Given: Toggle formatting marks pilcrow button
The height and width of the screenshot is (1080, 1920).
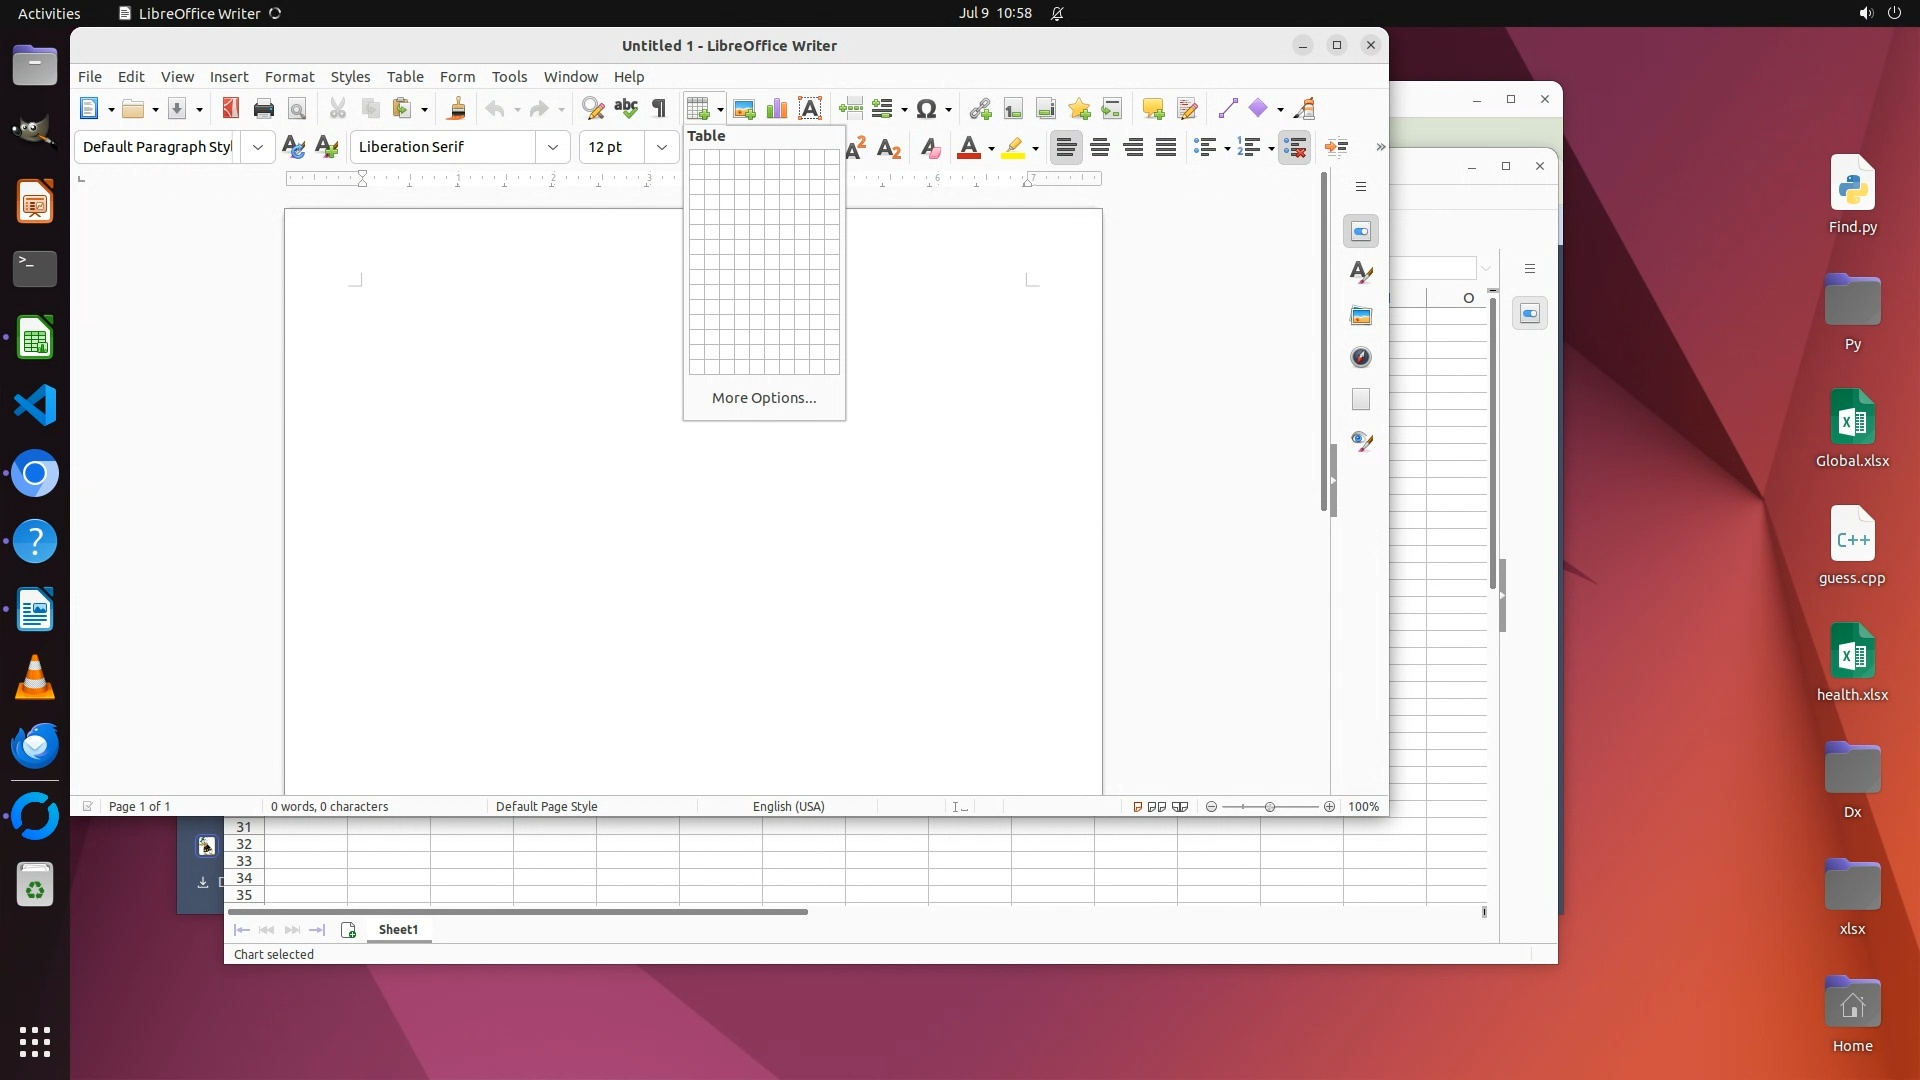Looking at the screenshot, I should coord(659,109).
